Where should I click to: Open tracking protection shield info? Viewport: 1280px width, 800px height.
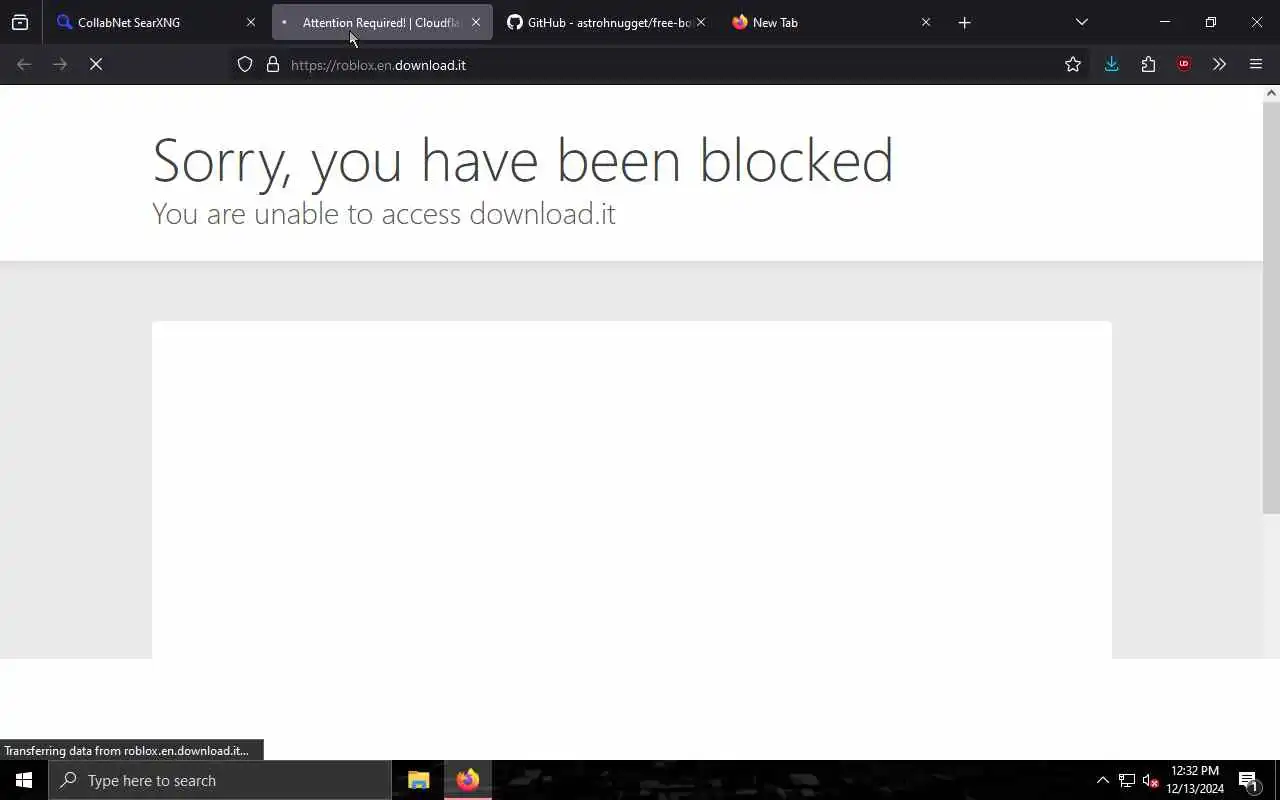(245, 65)
